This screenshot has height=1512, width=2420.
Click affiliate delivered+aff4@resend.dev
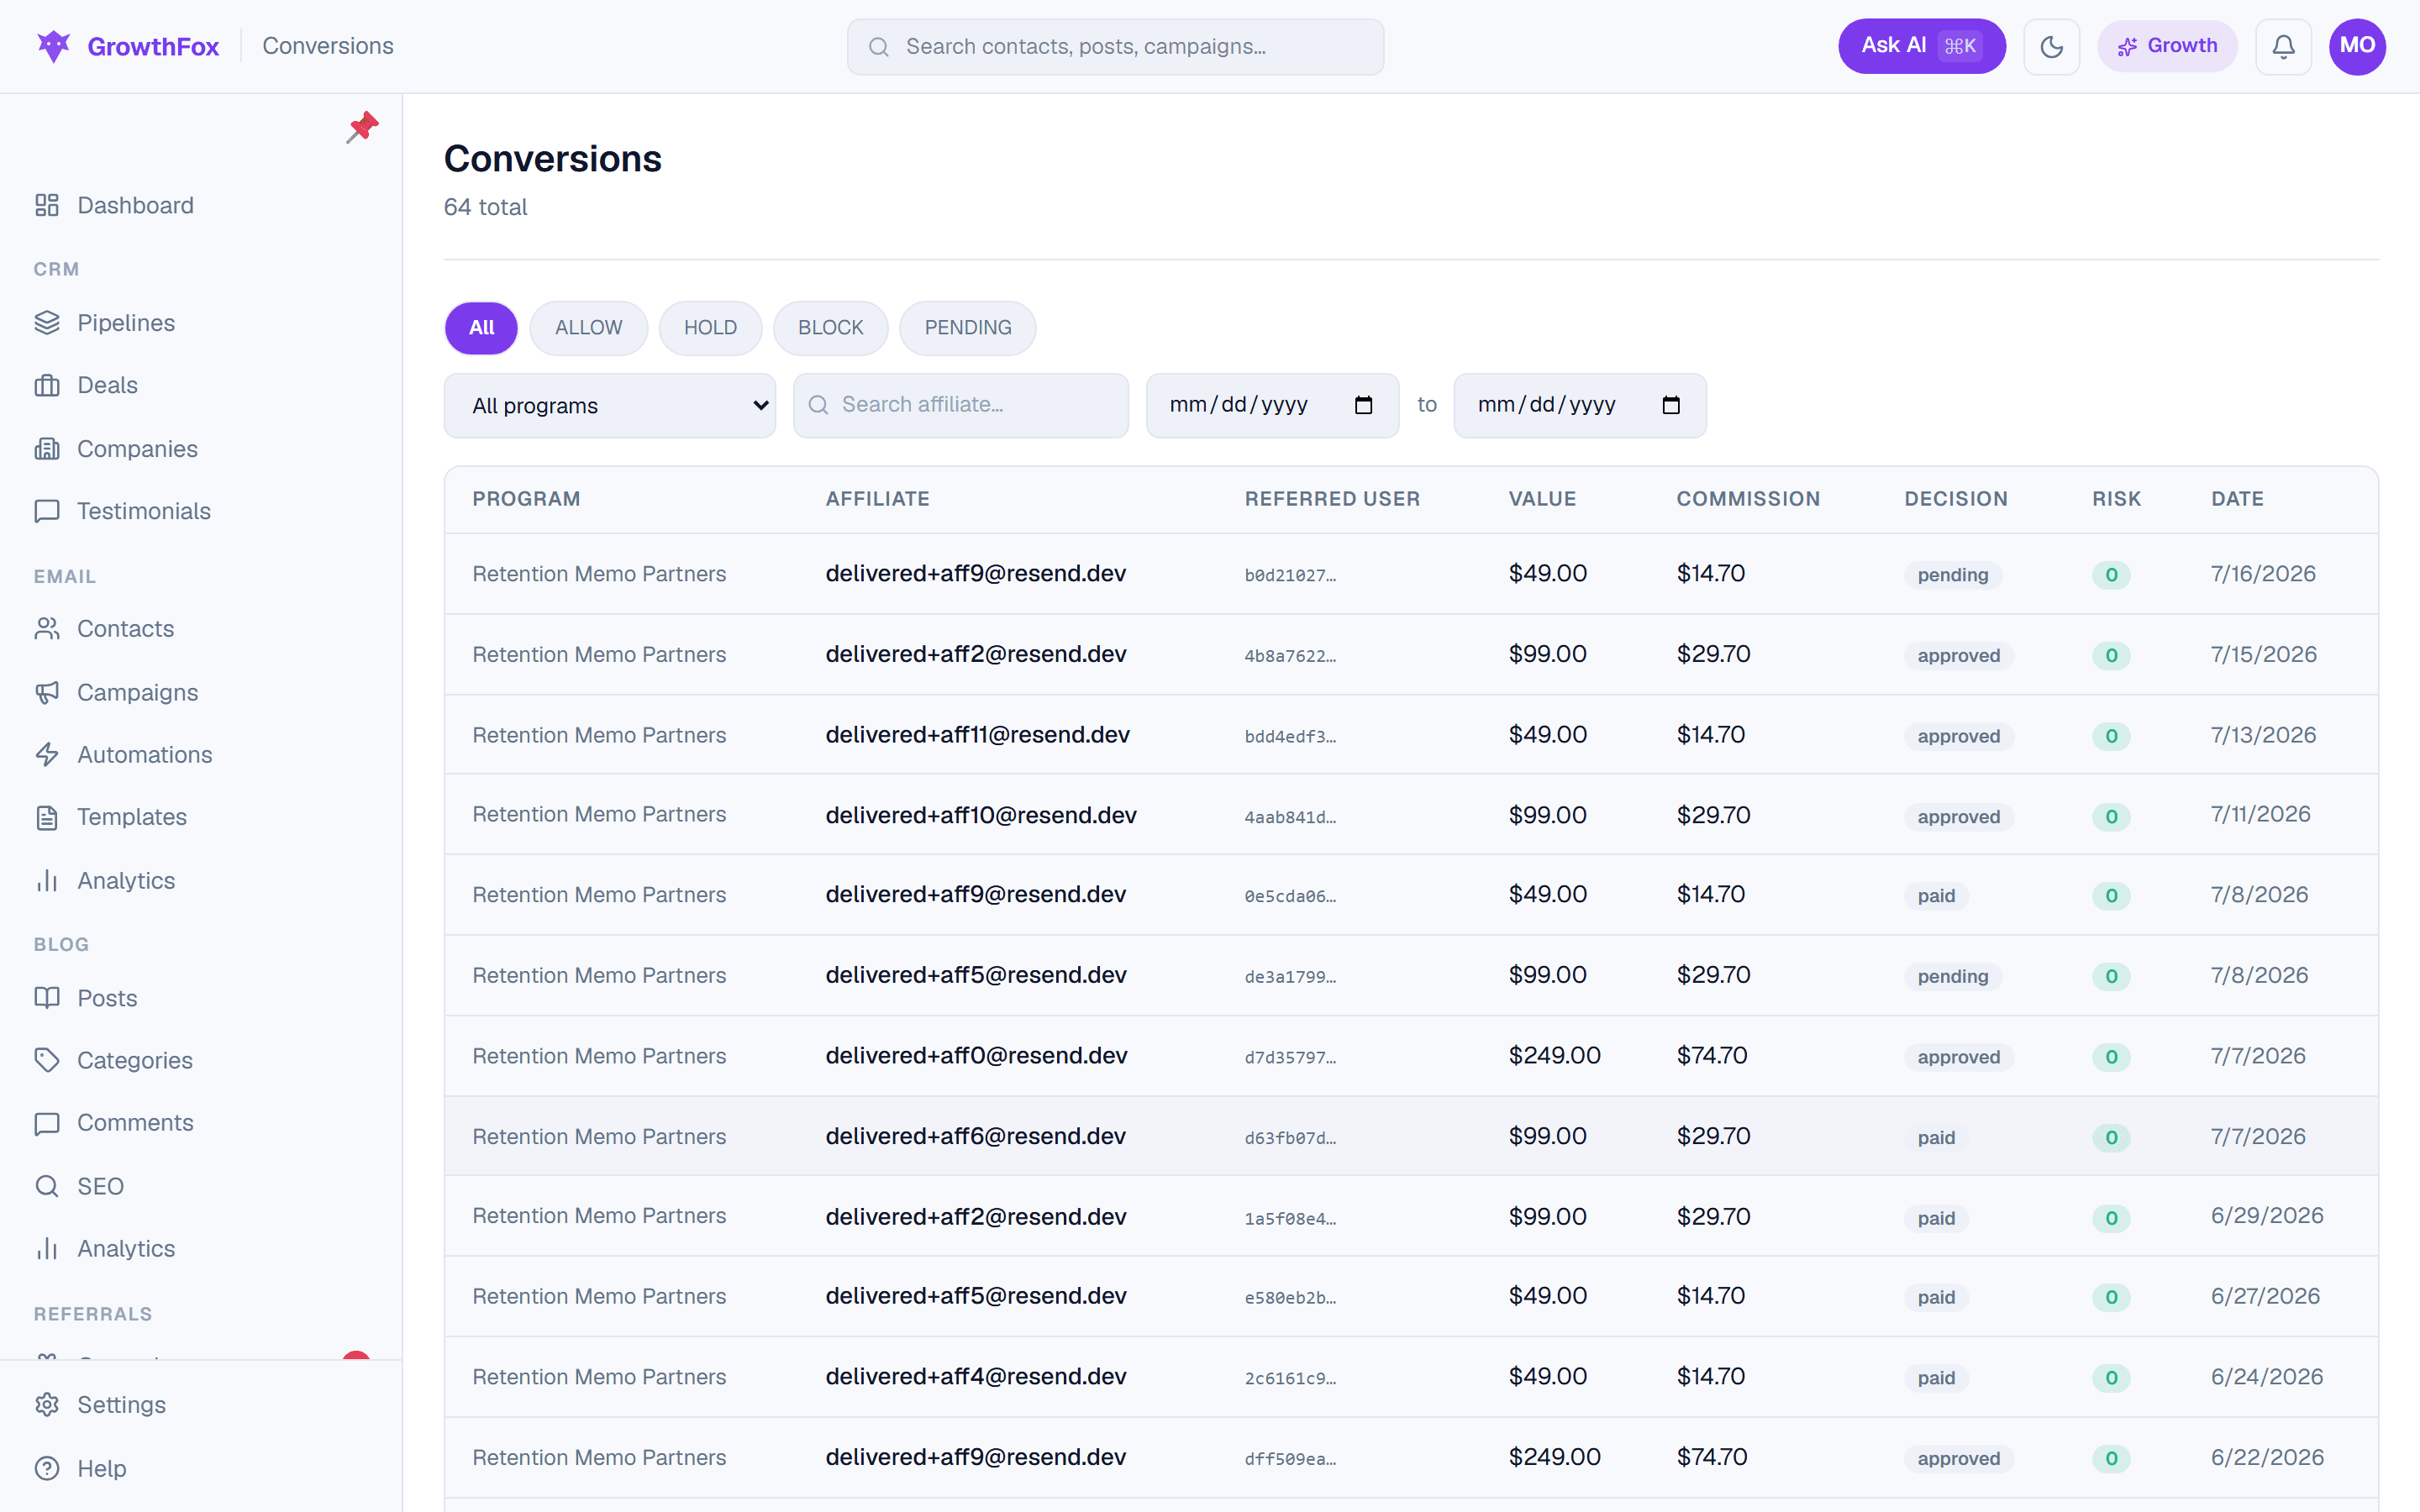tap(975, 1377)
